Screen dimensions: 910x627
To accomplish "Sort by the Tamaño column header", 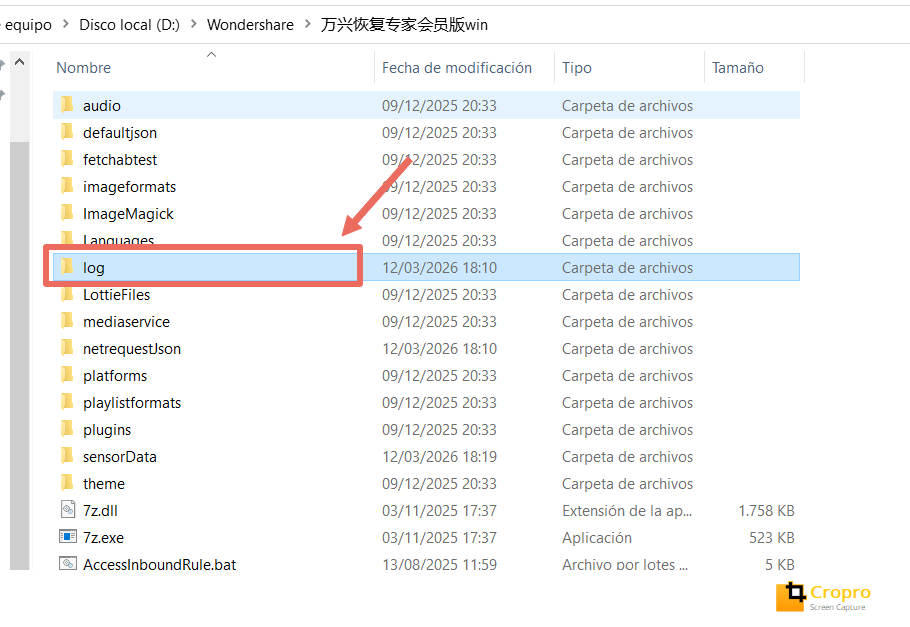I will pyautogui.click(x=738, y=68).
